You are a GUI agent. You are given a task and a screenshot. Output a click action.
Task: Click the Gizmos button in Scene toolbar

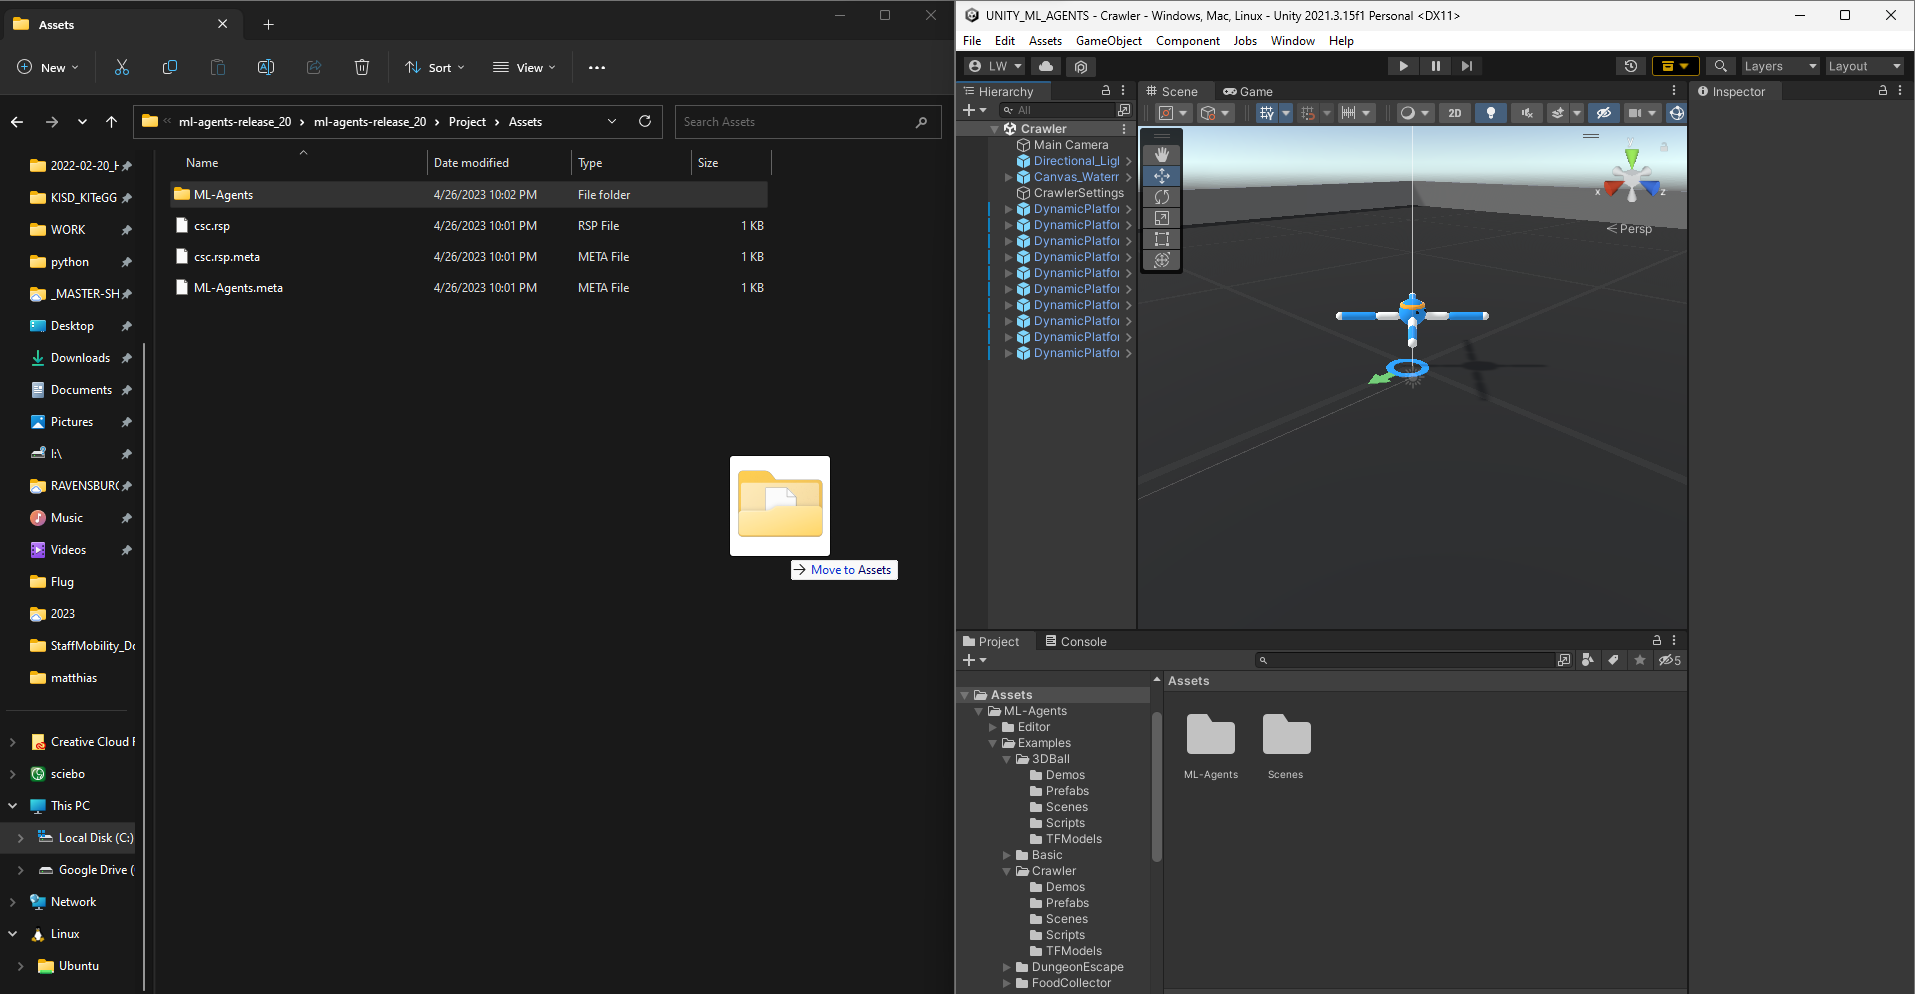click(1677, 113)
